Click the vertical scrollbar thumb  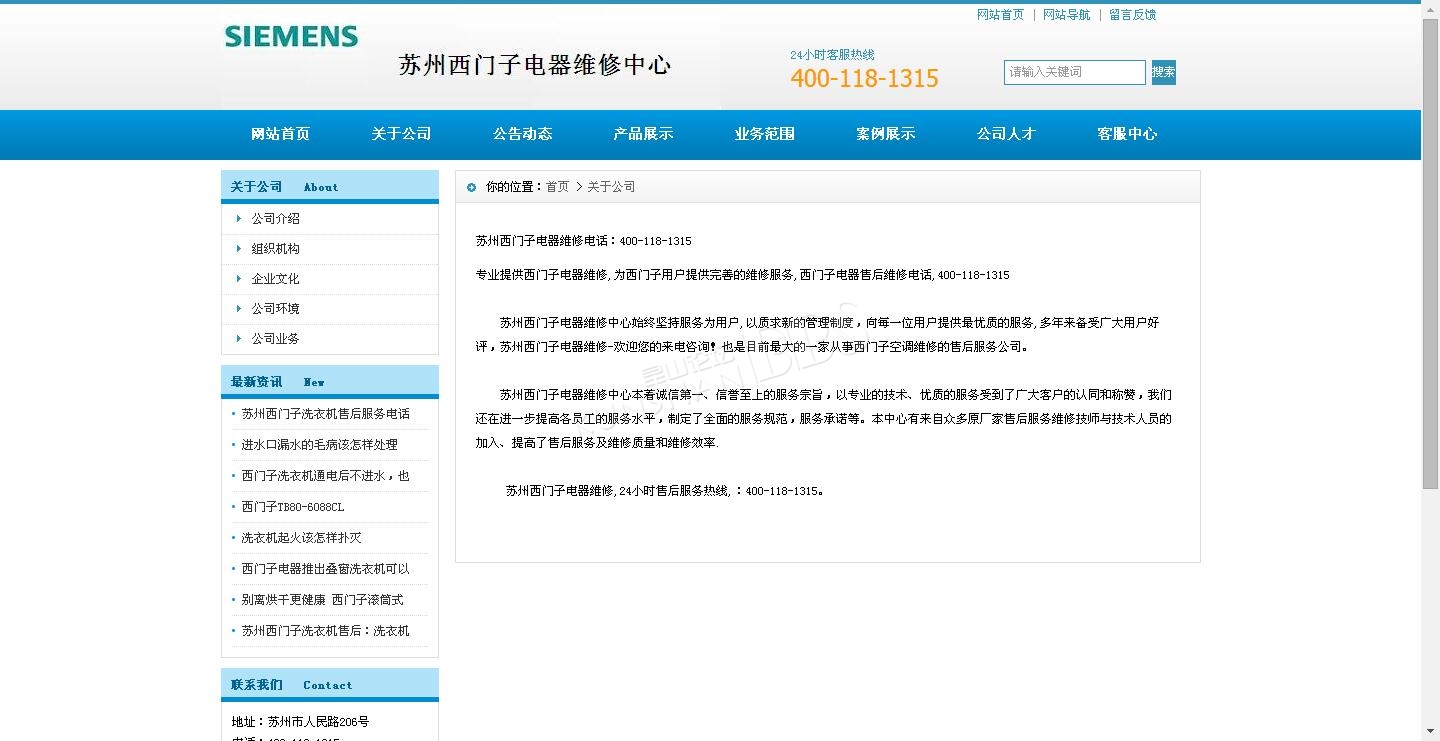1431,253
